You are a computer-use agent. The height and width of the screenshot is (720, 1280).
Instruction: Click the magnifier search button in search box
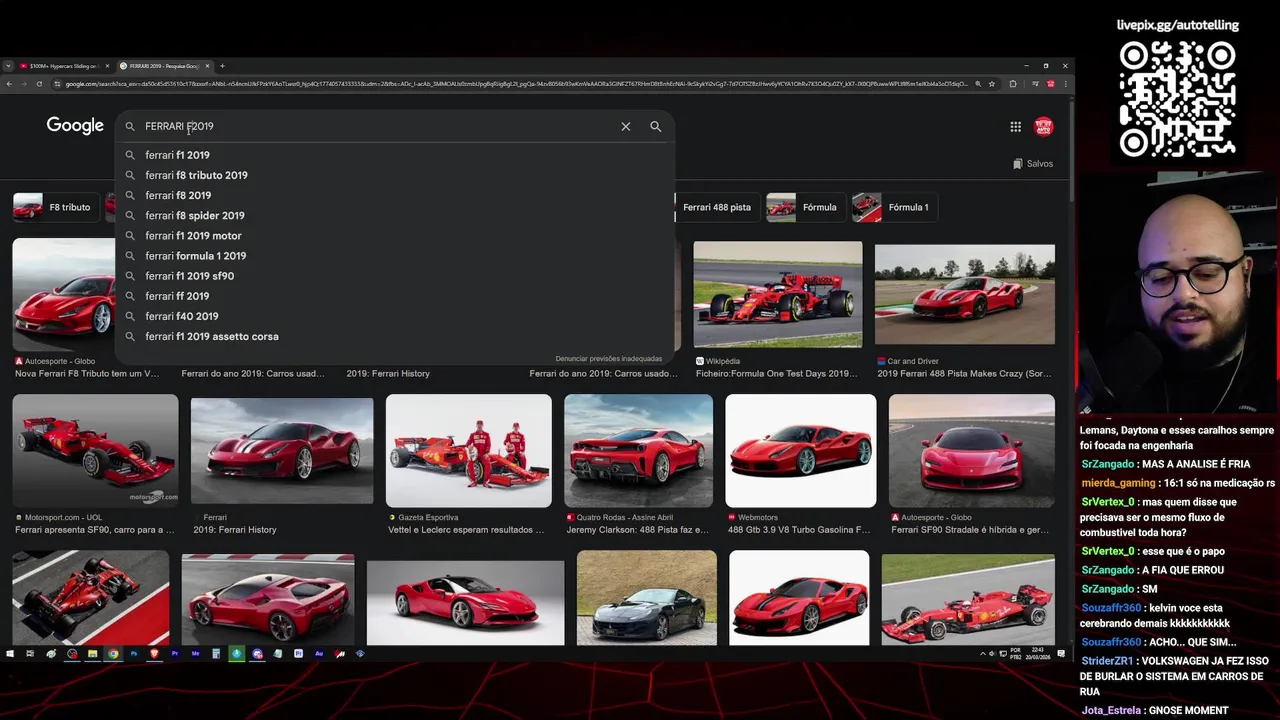(x=655, y=126)
